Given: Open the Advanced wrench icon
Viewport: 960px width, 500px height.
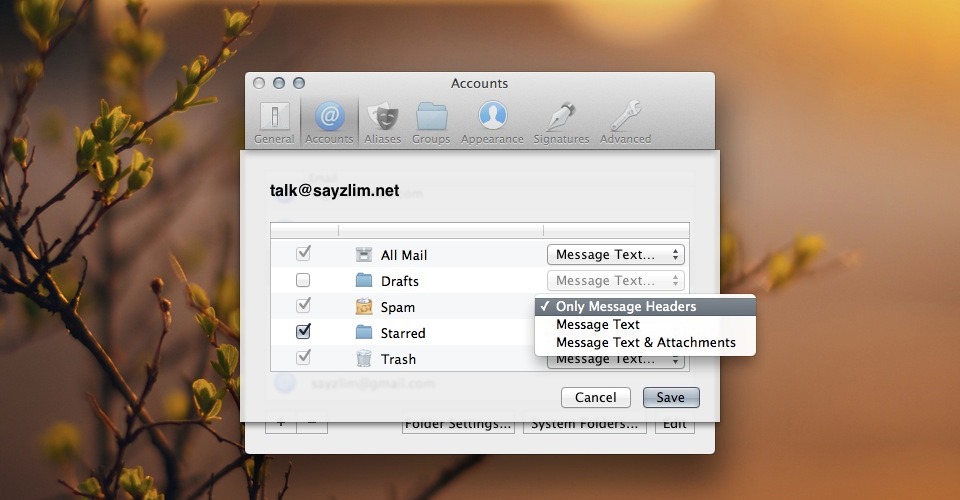Looking at the screenshot, I should [x=625, y=122].
